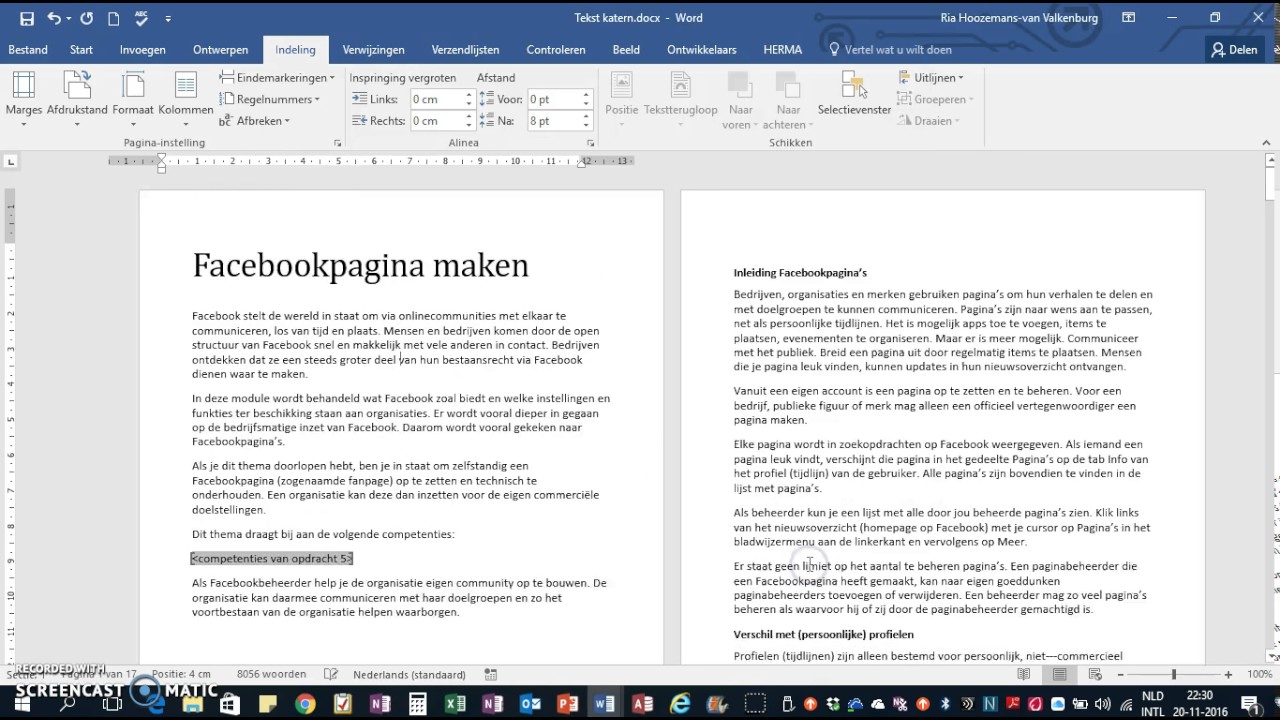Click the tab stop selector beside the ruler

[11, 161]
